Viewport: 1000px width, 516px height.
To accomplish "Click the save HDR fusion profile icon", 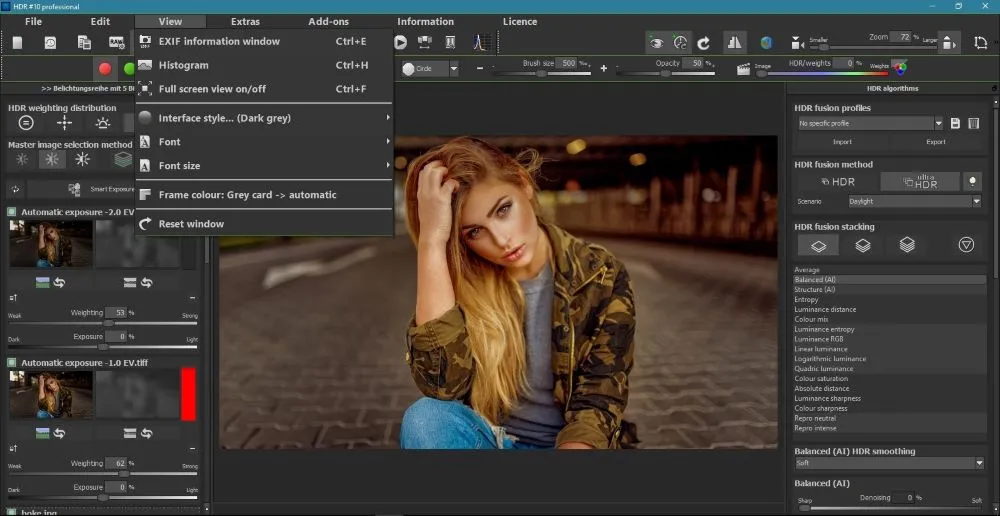I will click(955, 123).
